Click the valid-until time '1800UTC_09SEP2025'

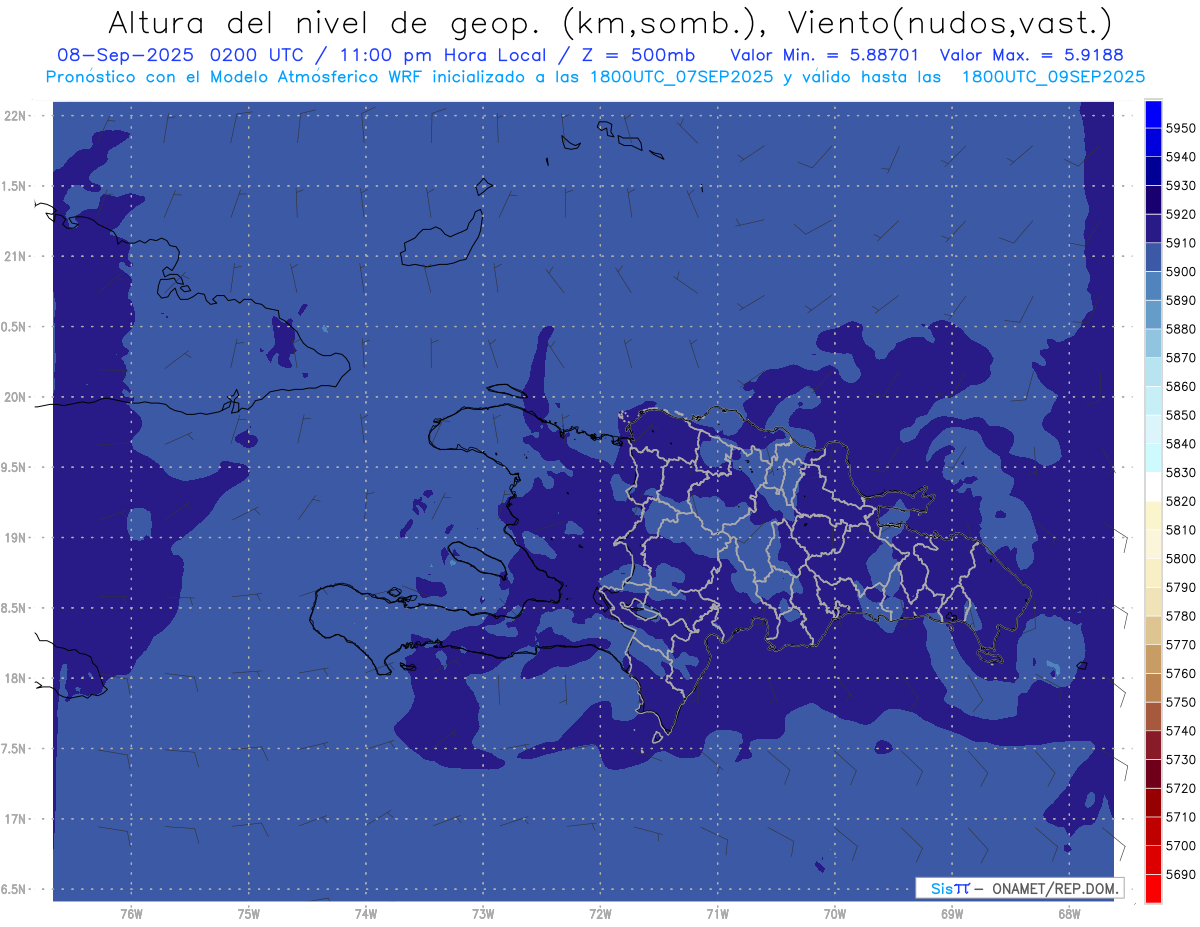click(x=1053, y=77)
